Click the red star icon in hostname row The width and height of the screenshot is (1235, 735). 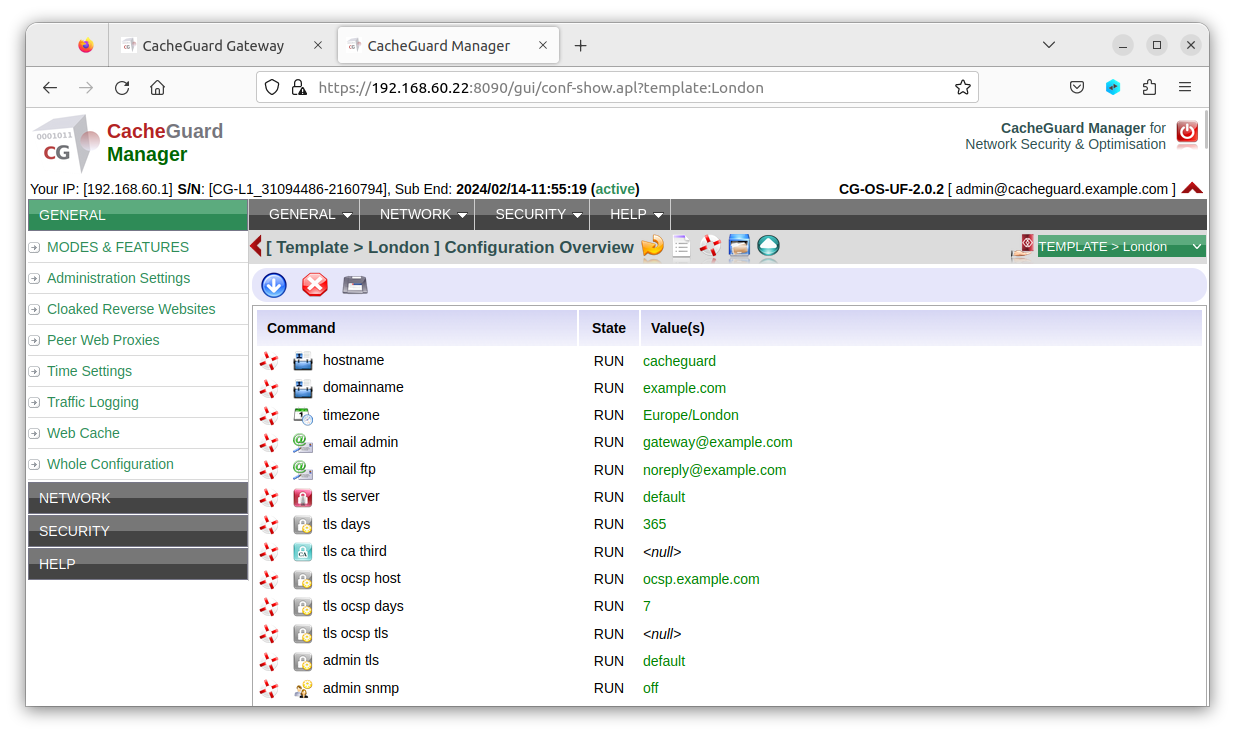click(x=269, y=361)
